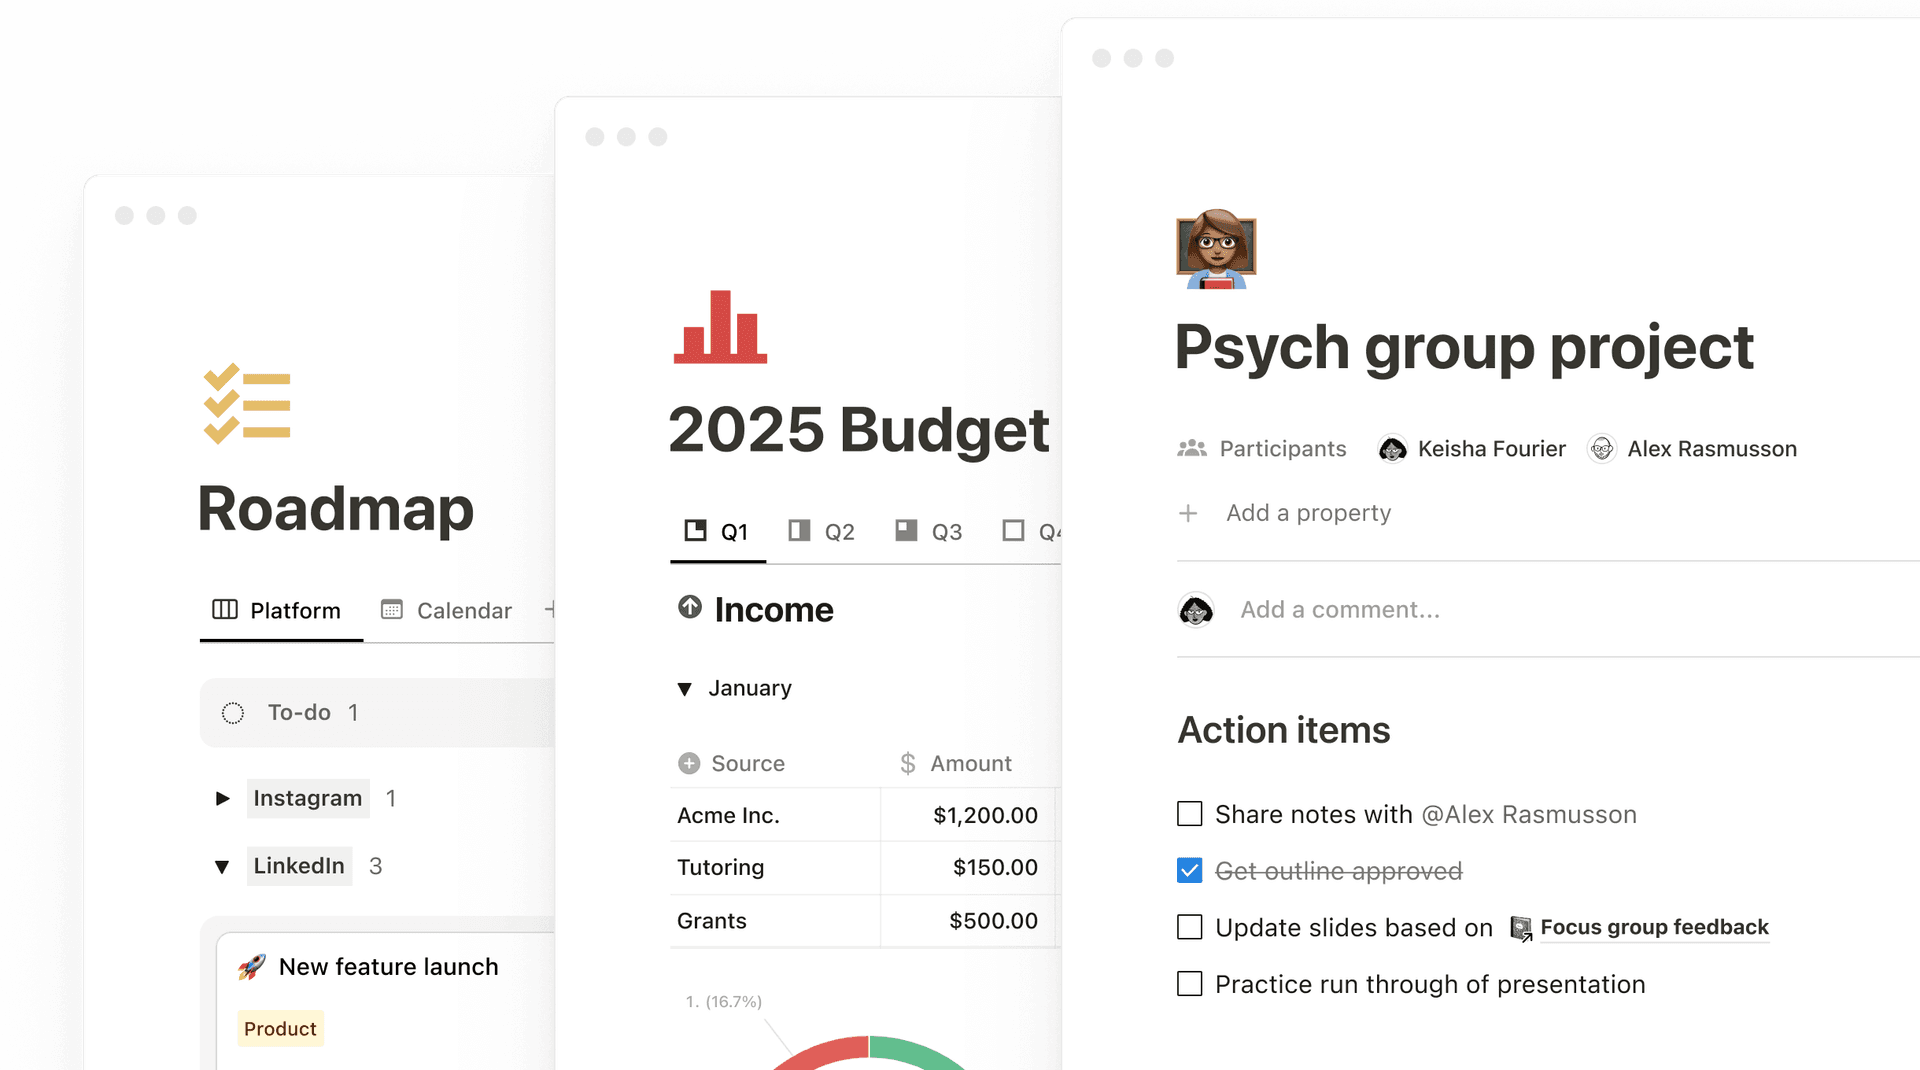The width and height of the screenshot is (1920, 1070).
Task: Click the yellow Product tag
Action: coord(280,1028)
